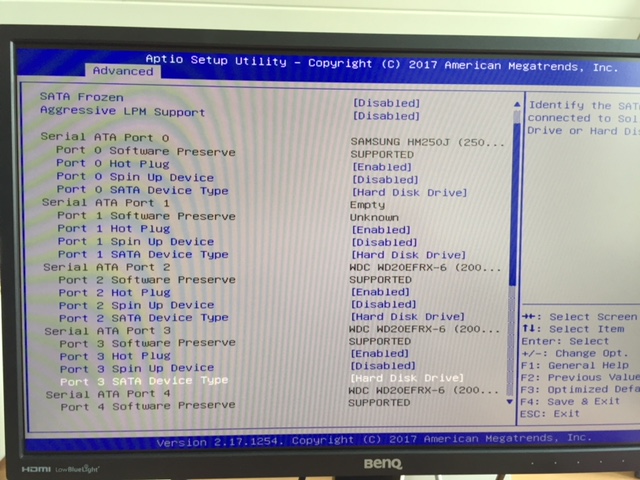This screenshot has width=640, height=480.
Task: Open highlighted Port 3 Hard Disk Drive option
Action: click(407, 378)
